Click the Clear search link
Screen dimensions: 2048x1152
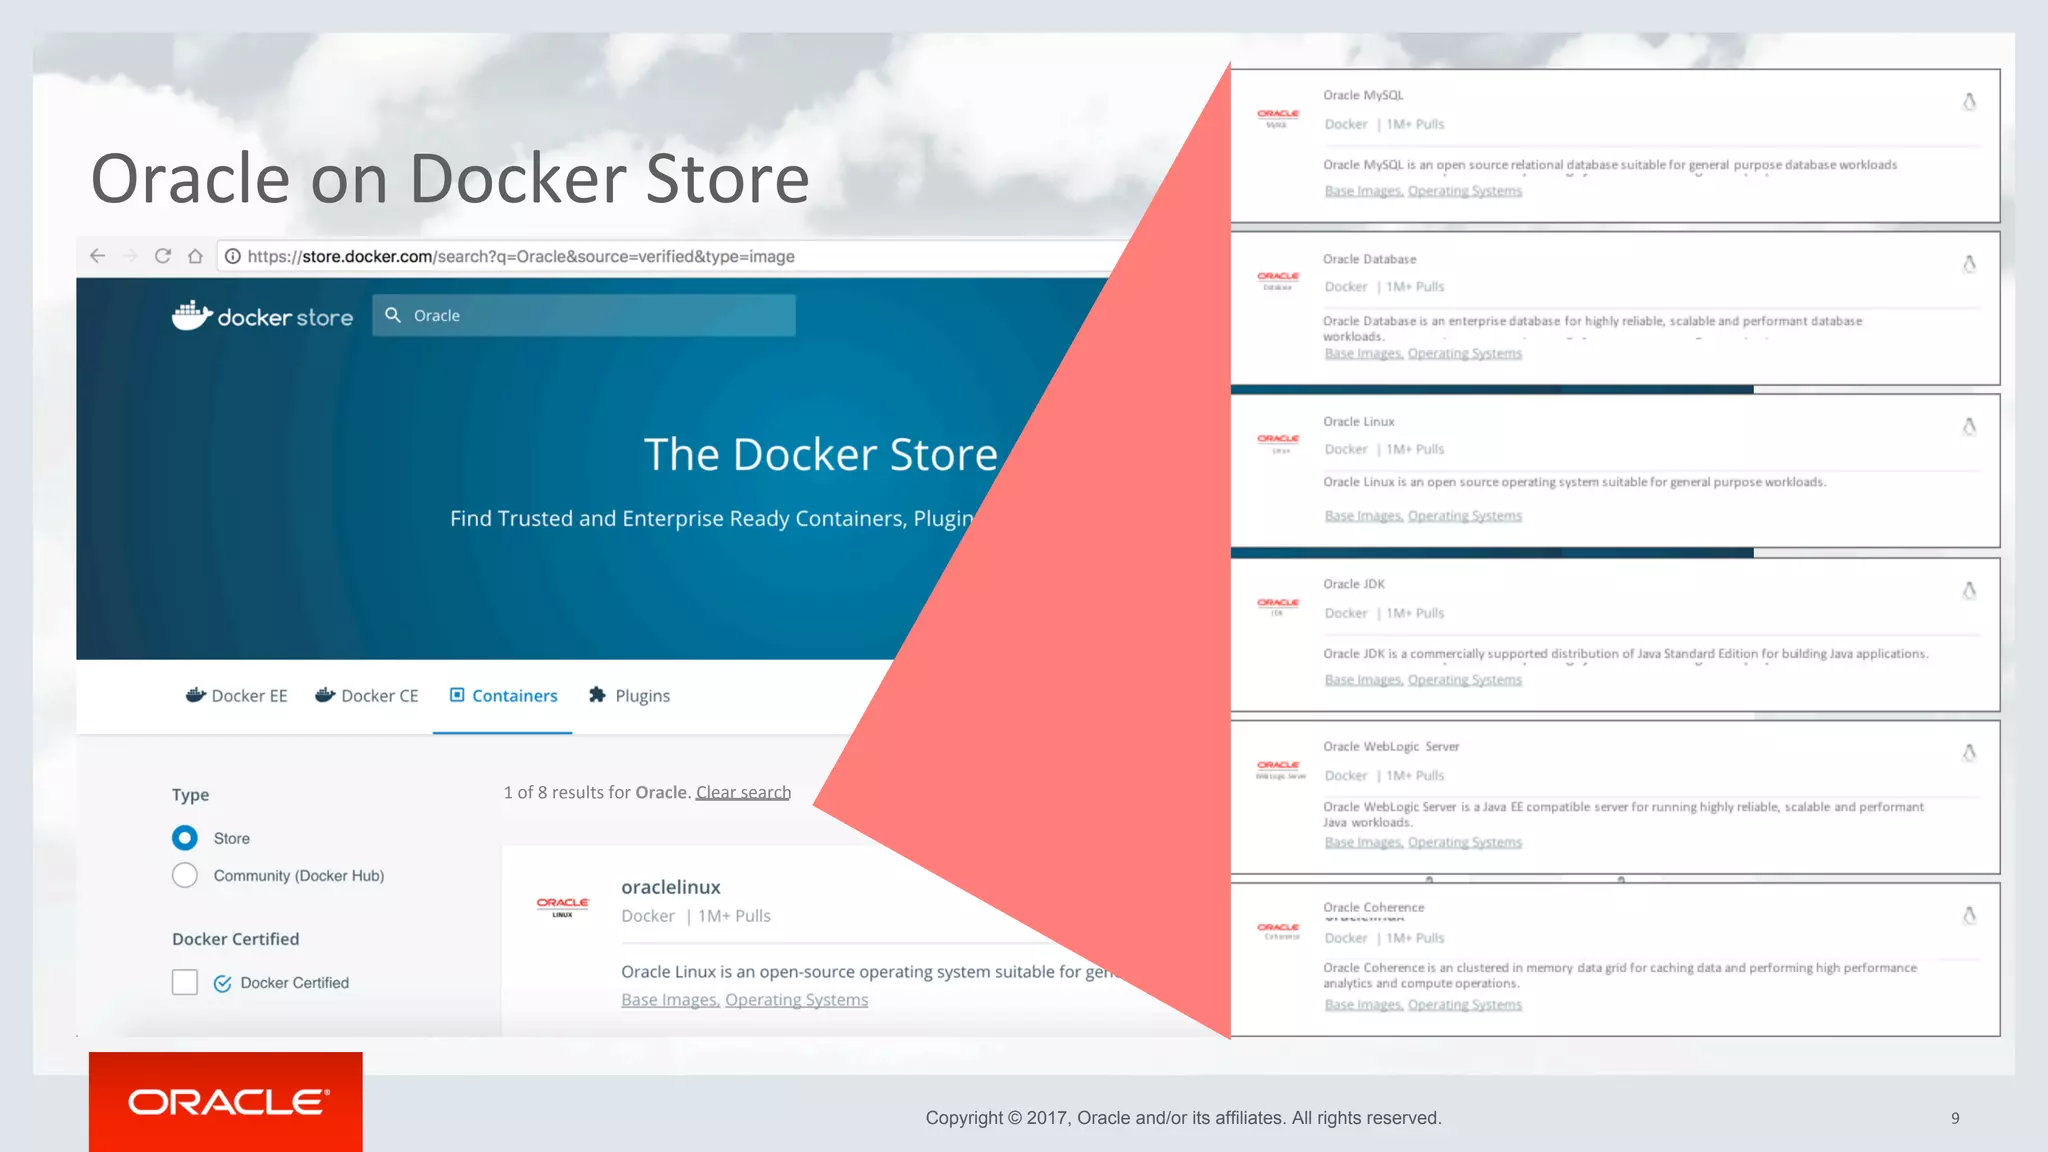pyautogui.click(x=743, y=792)
